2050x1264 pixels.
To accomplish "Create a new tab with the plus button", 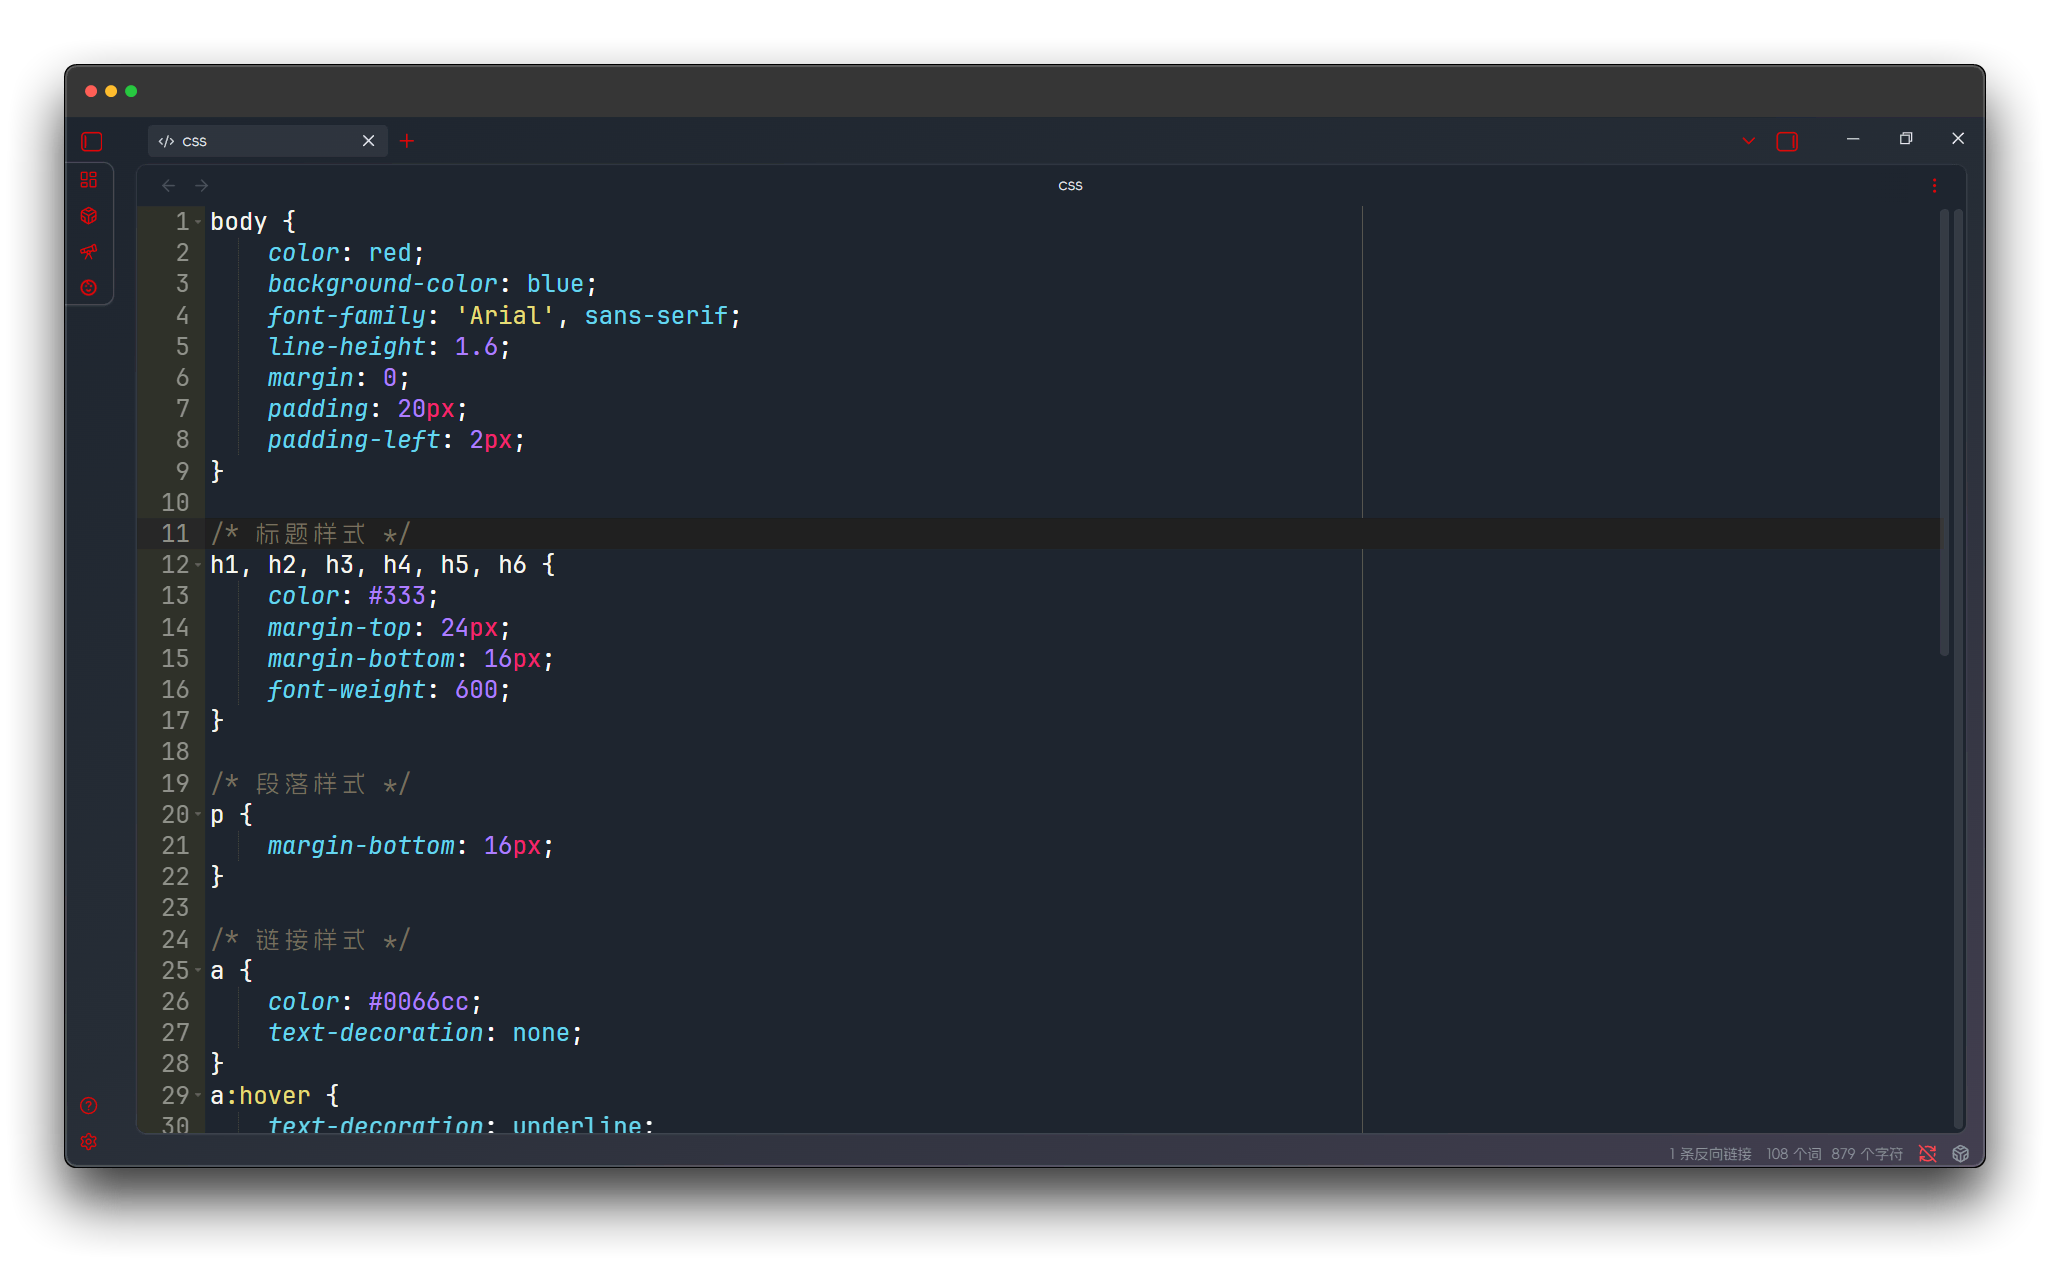I will click(x=406, y=141).
